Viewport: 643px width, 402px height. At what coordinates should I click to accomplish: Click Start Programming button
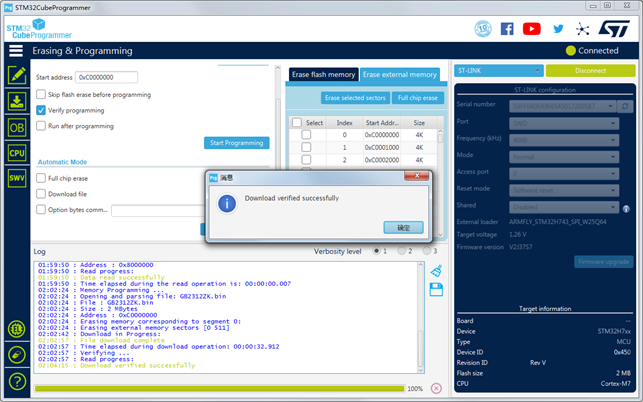pyautogui.click(x=237, y=143)
